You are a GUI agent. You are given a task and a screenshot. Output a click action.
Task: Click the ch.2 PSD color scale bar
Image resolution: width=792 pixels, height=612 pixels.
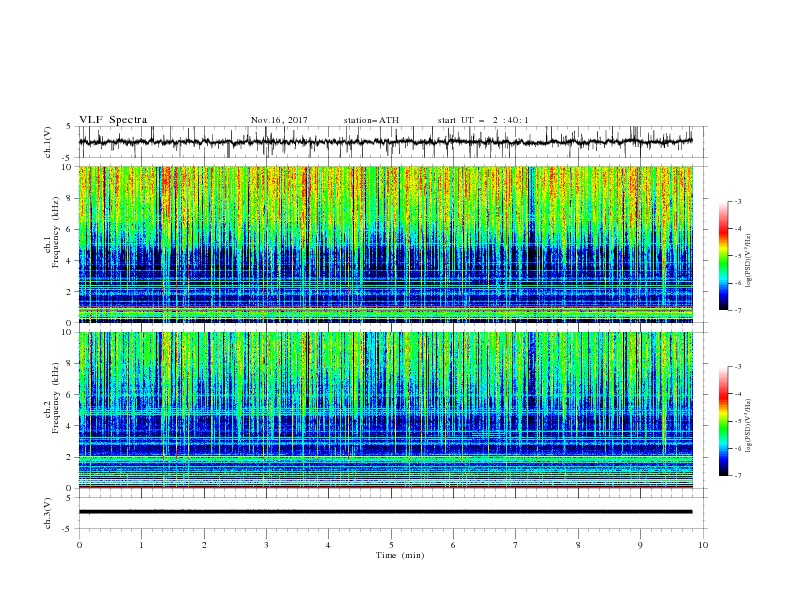(x=723, y=421)
